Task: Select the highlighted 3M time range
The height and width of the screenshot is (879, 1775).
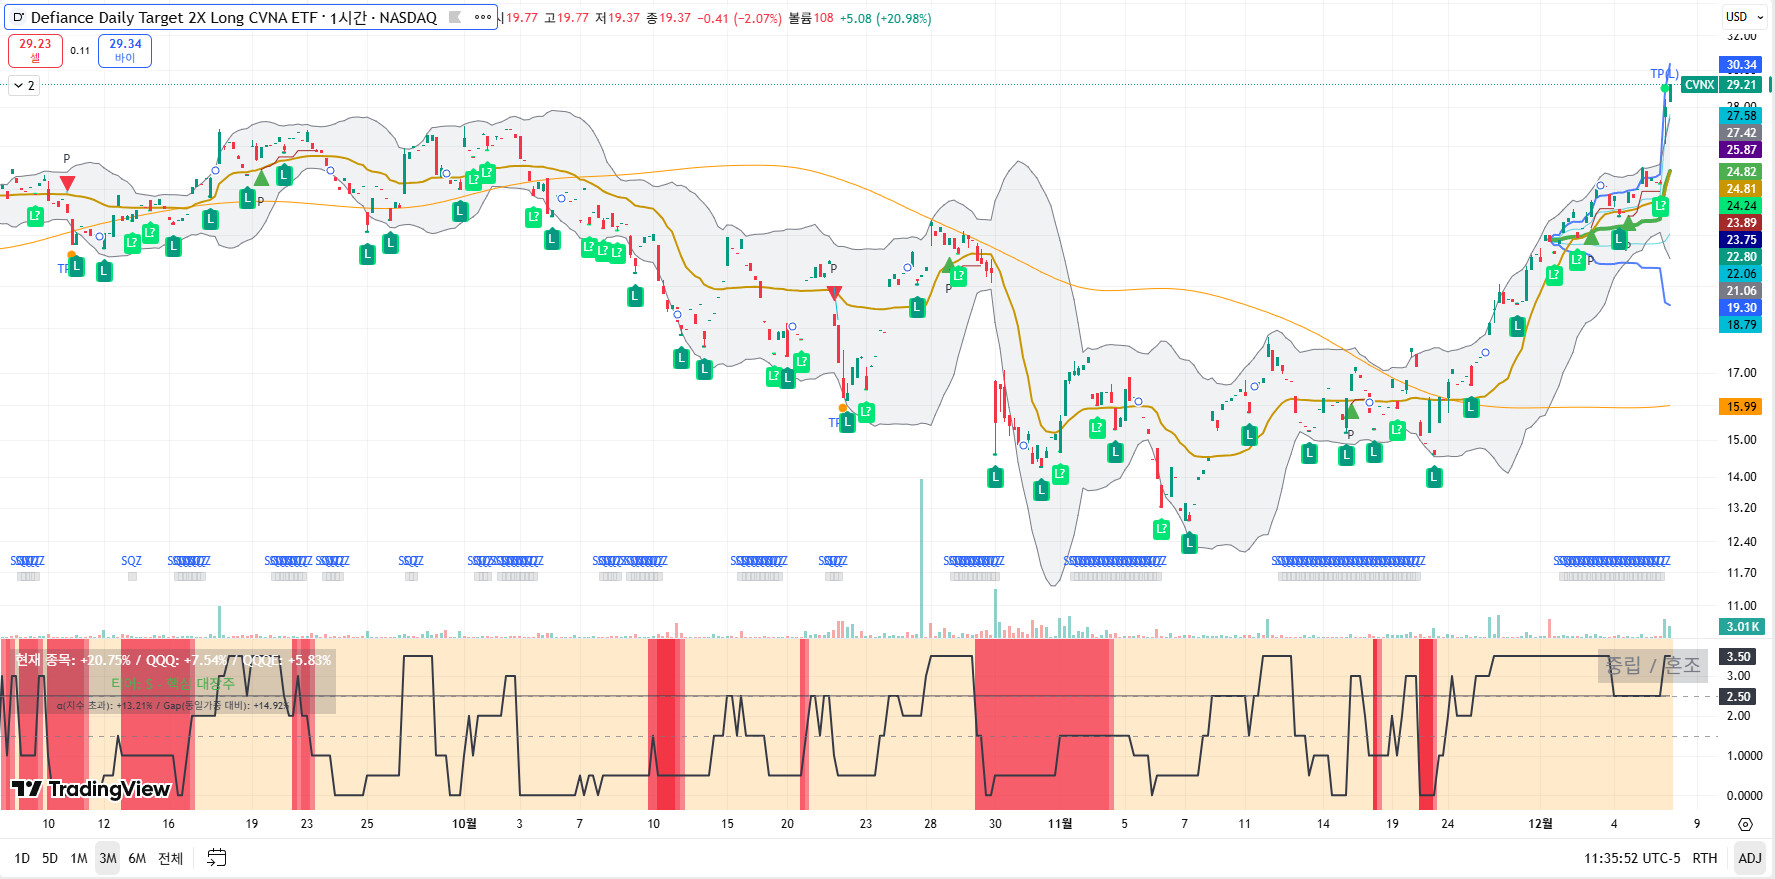Action: point(108,858)
